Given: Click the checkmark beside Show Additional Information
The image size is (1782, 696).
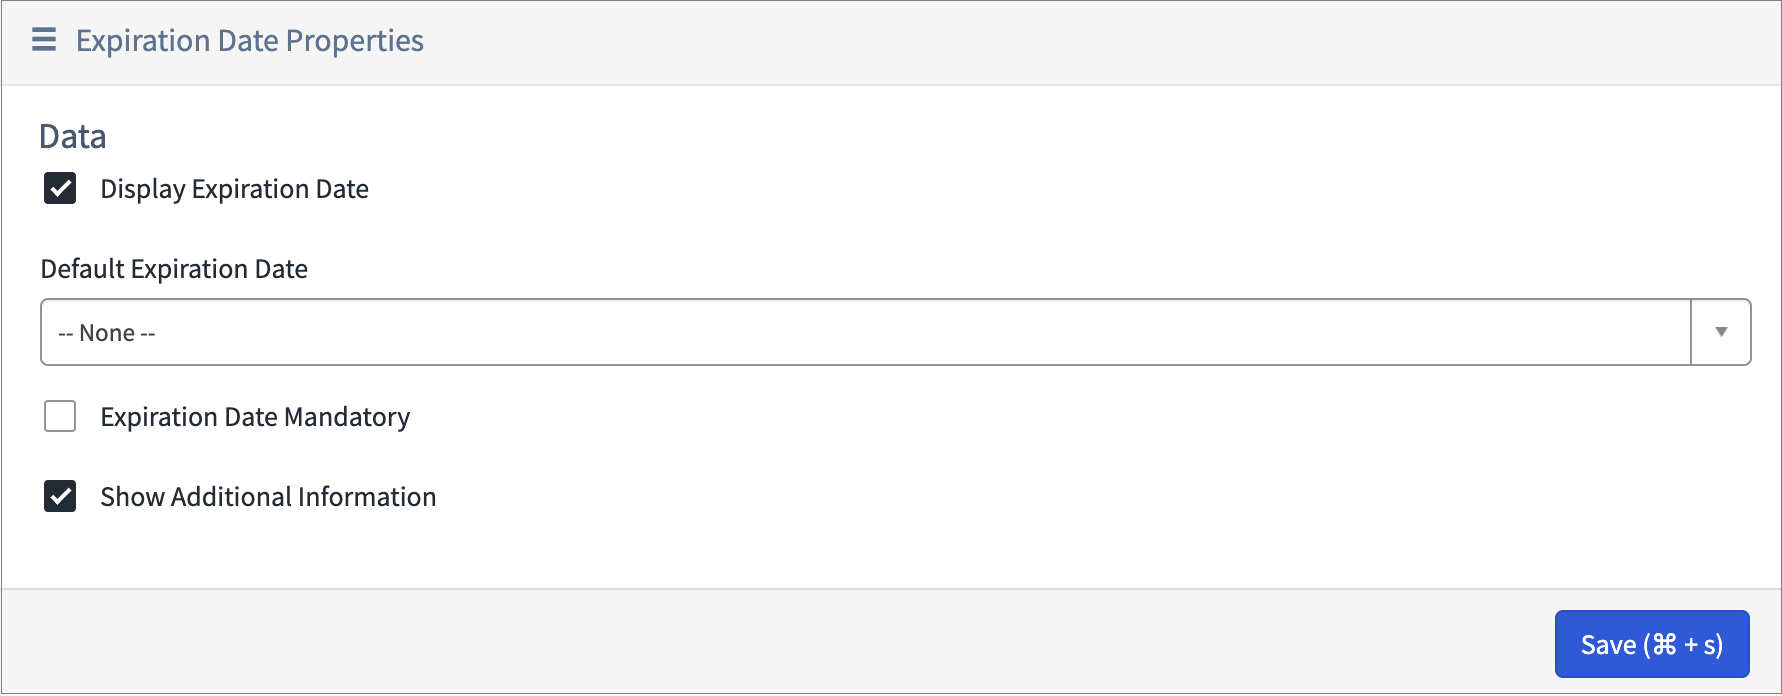Looking at the screenshot, I should (x=60, y=496).
